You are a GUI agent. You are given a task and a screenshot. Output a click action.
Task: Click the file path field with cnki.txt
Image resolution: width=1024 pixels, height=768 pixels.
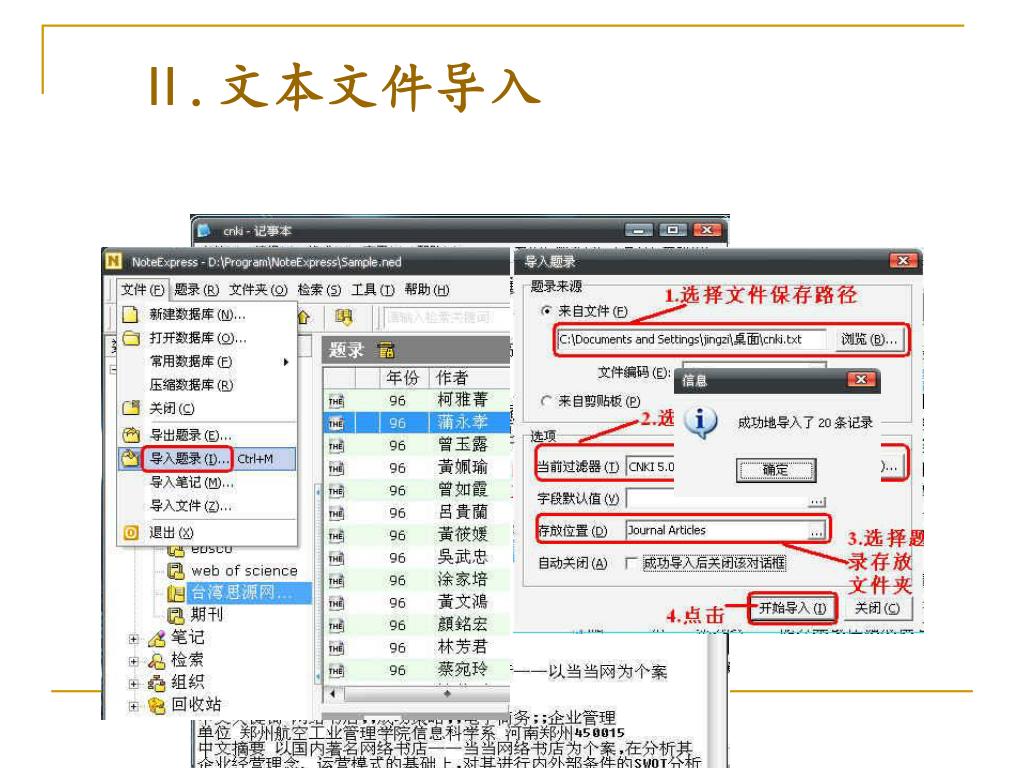pos(691,340)
